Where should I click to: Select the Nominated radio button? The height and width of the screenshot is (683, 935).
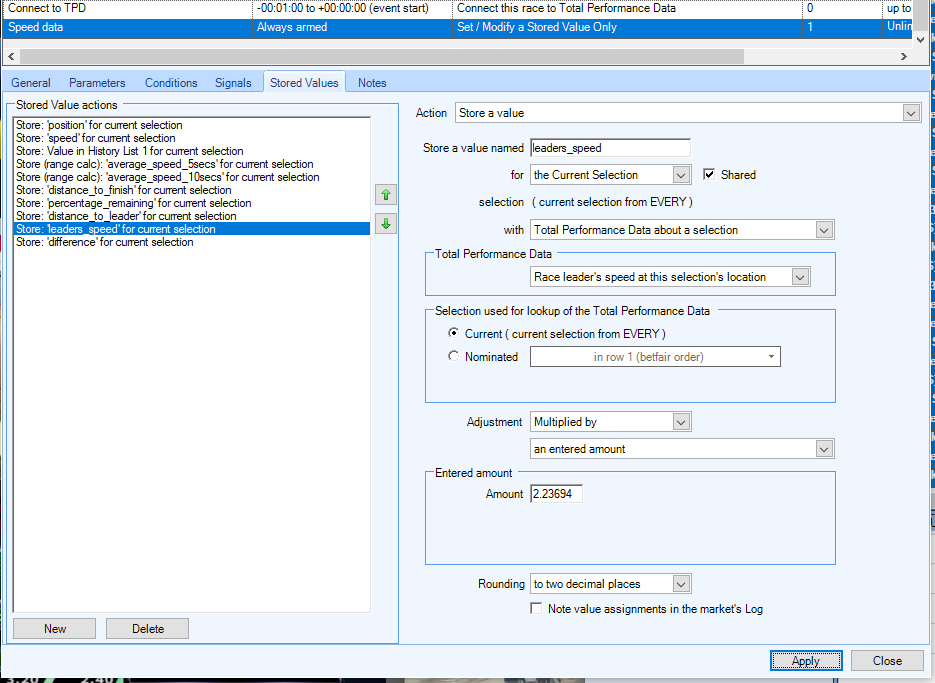pyautogui.click(x=454, y=357)
